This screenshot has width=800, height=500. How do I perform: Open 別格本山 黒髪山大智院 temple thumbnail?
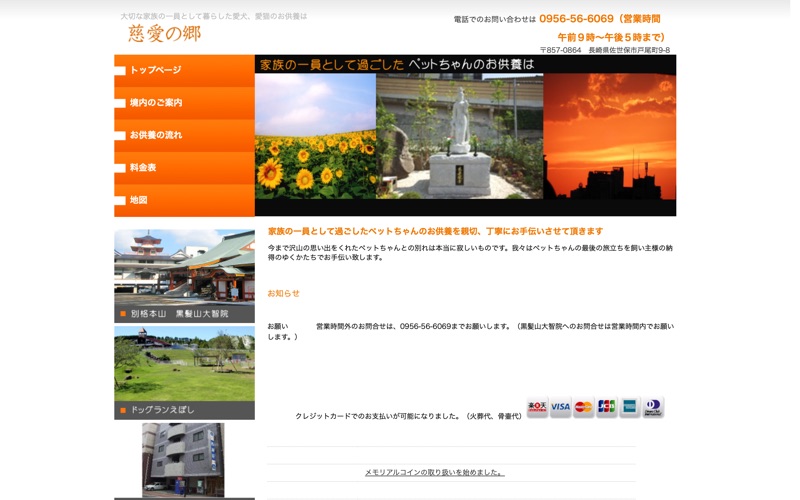pos(184,276)
